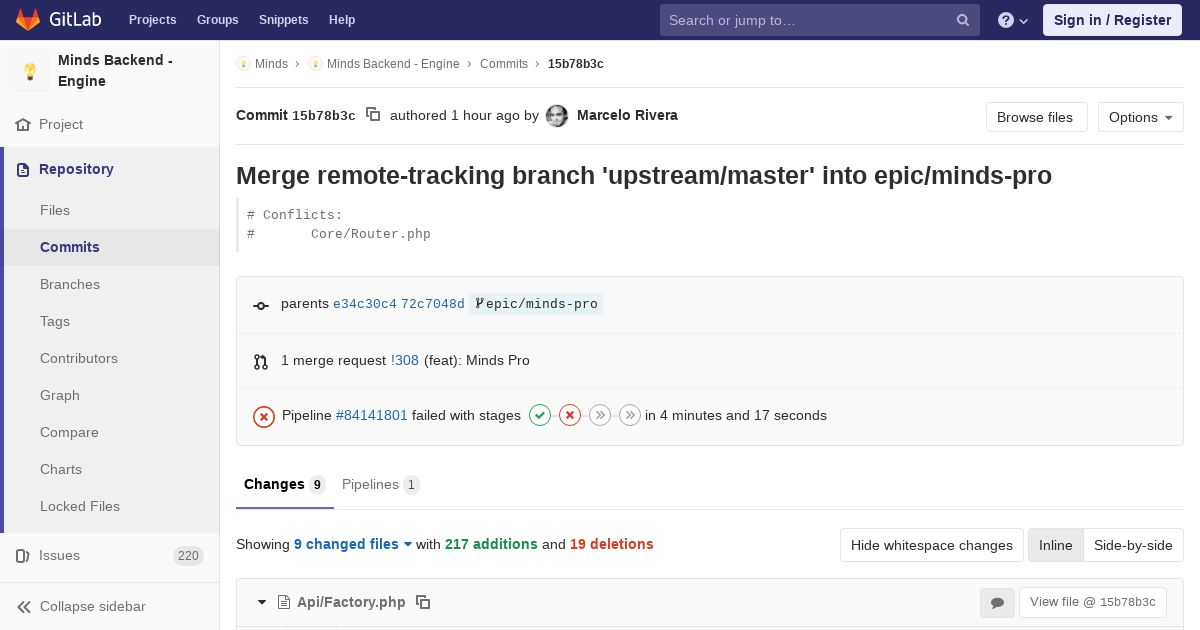The image size is (1200, 630).
Task: Click the failed pipeline status icon
Action: (264, 416)
